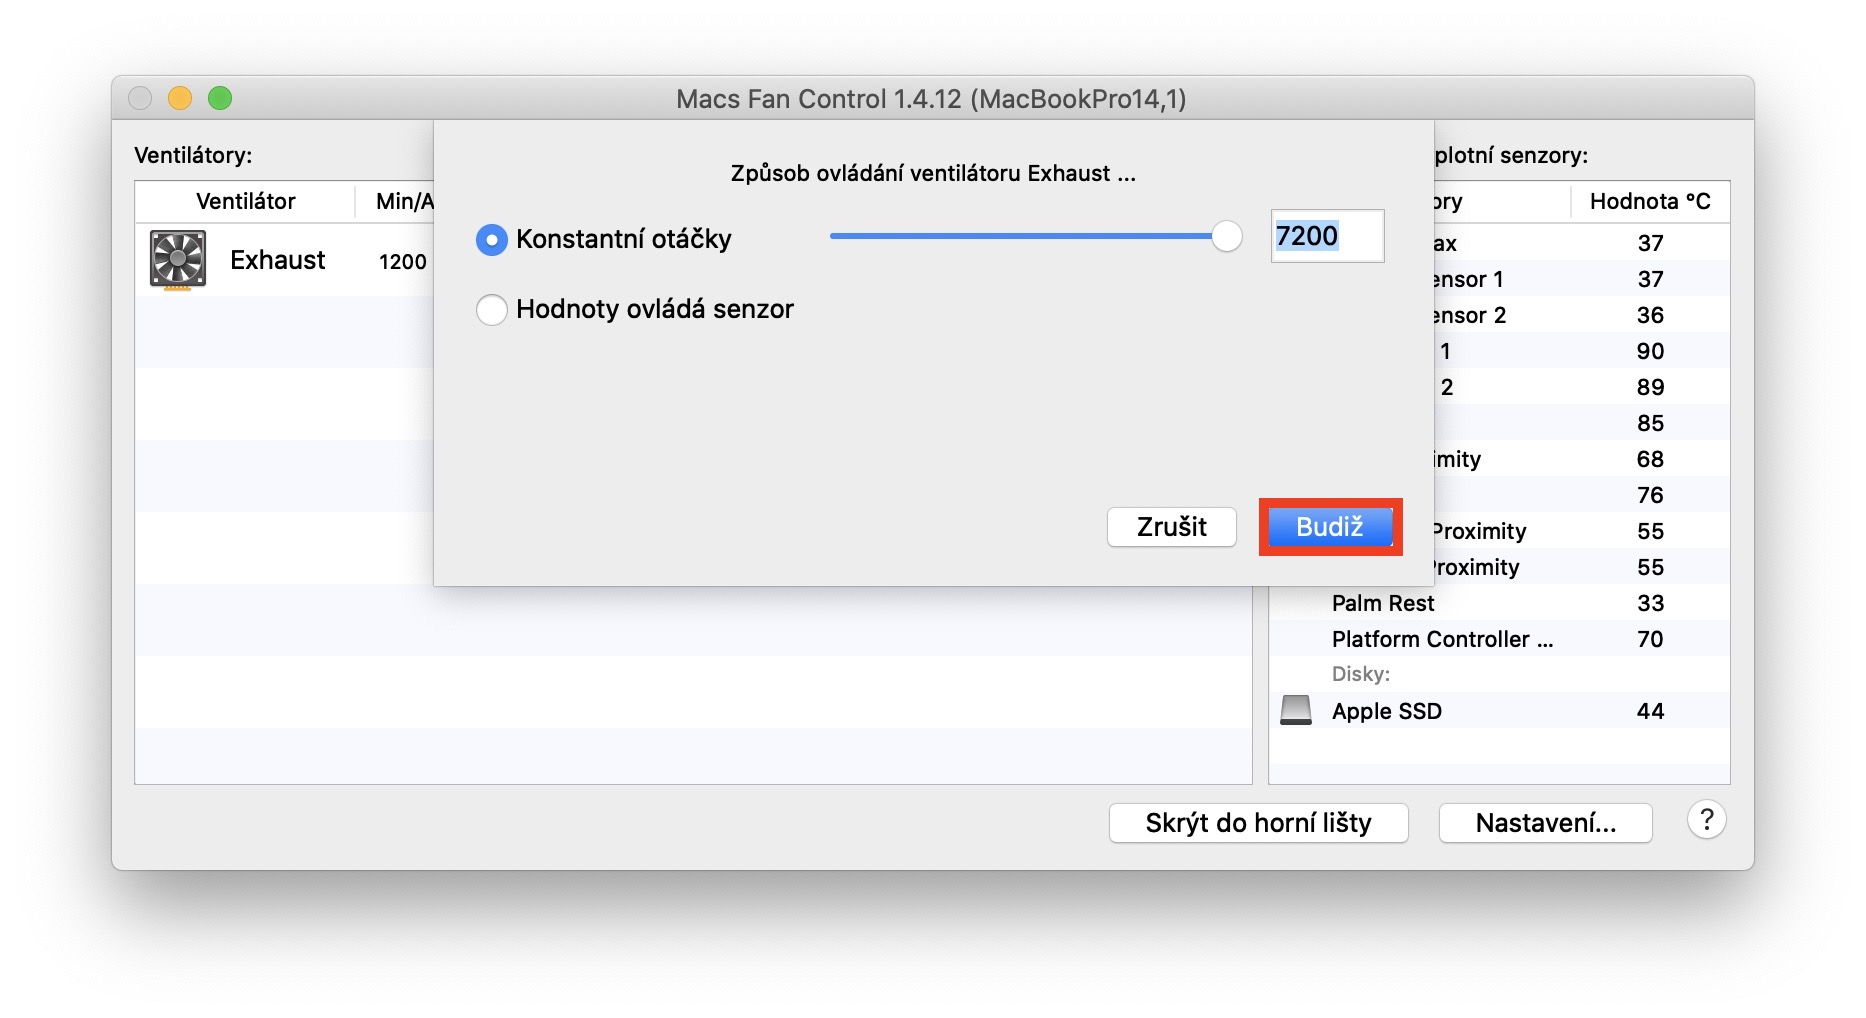Select the Platform Controller sensor row
The image size is (1866, 1018).
[1442, 639]
